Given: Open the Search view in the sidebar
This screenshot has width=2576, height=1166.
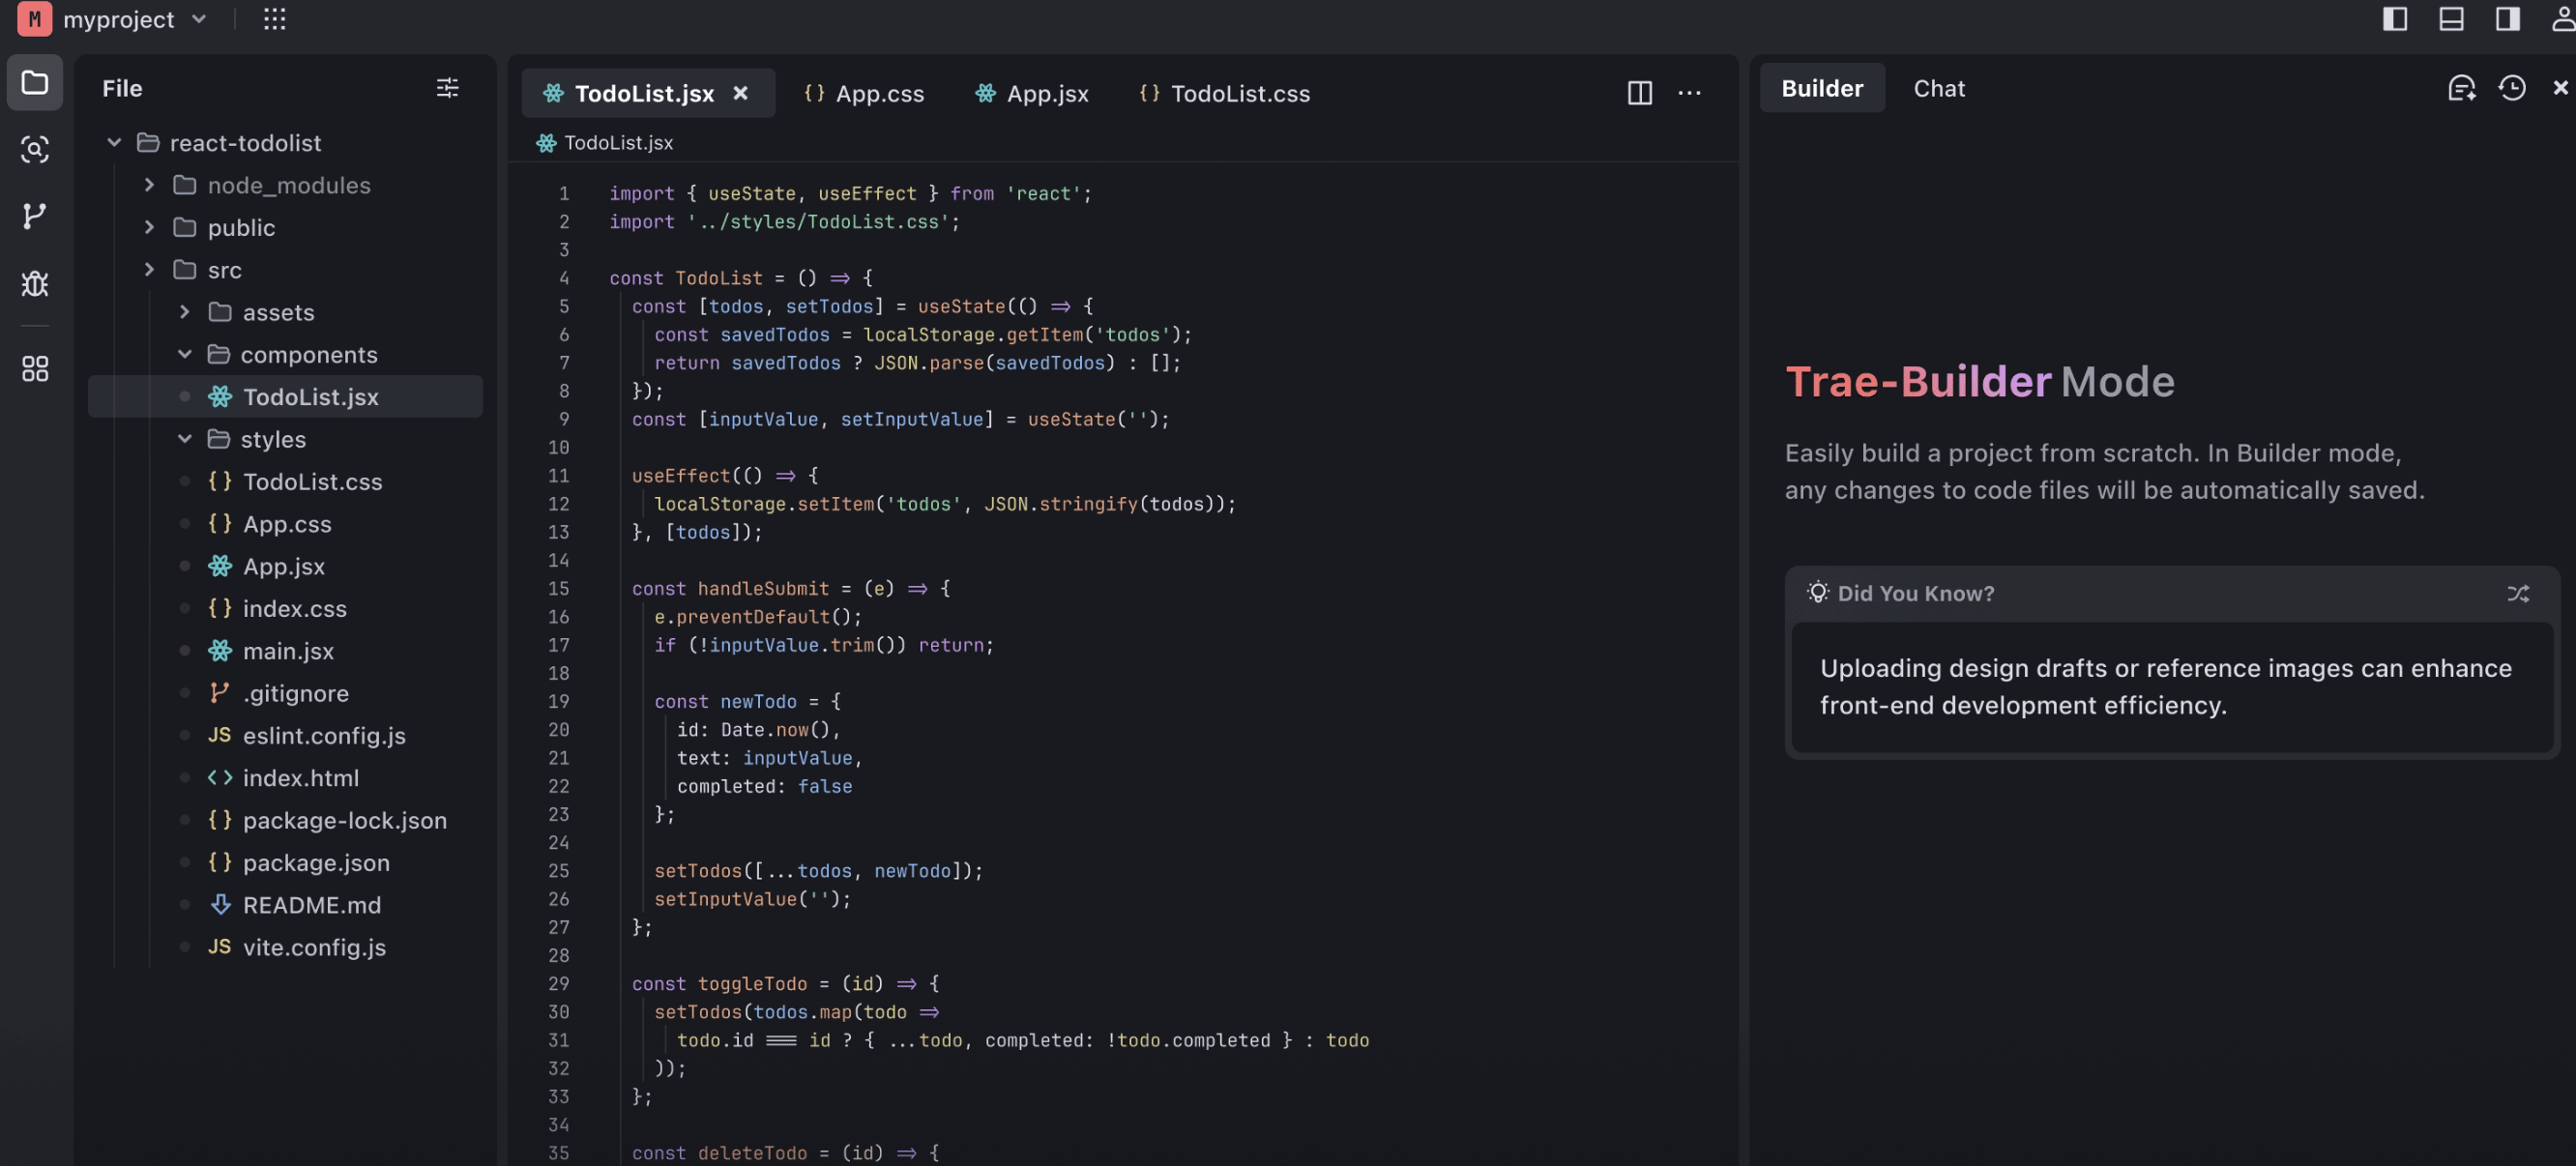Looking at the screenshot, I should coord(35,150).
